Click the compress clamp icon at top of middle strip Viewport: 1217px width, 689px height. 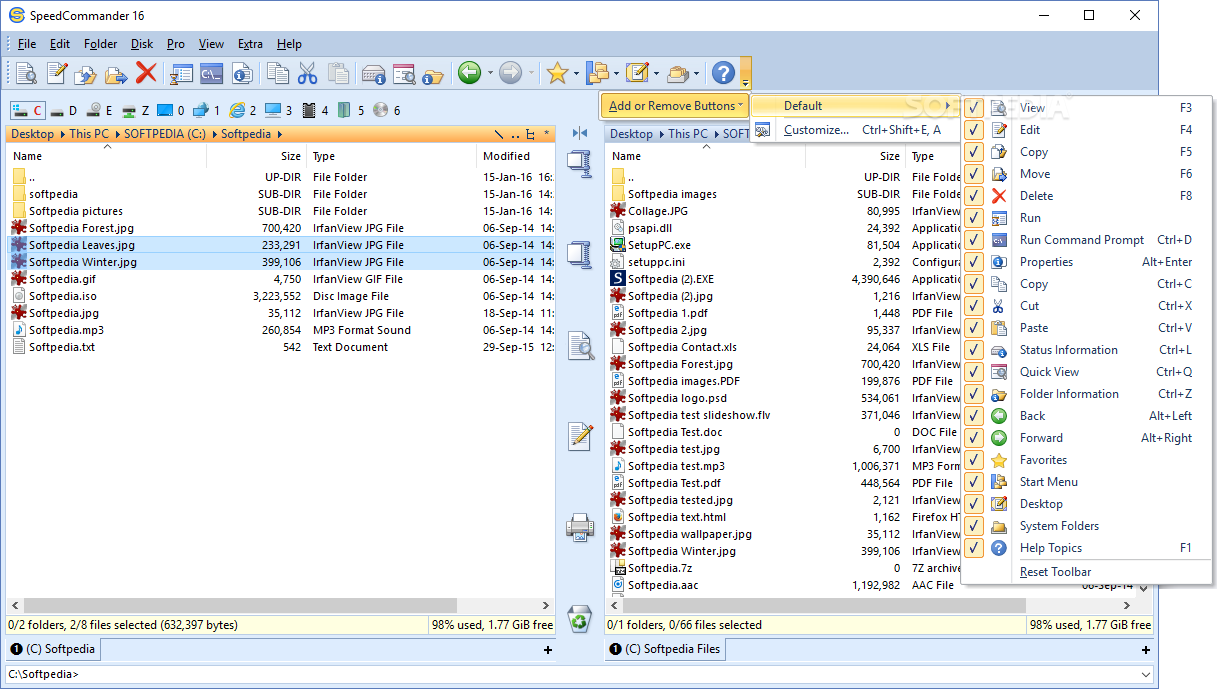pyautogui.click(x=580, y=165)
